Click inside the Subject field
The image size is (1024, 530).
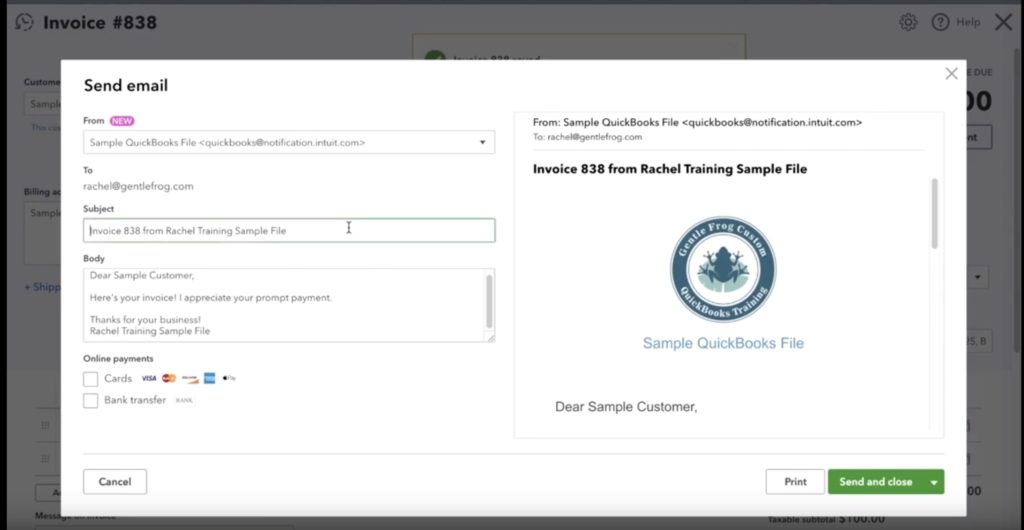click(289, 231)
